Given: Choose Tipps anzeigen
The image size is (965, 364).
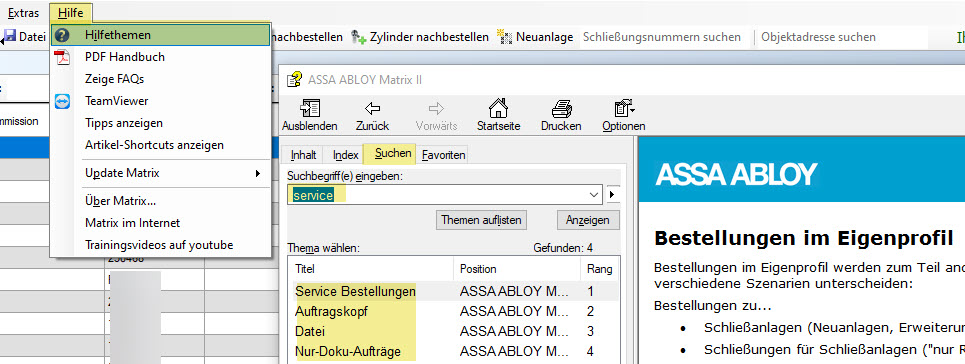Looking at the screenshot, I should tap(124, 123).
